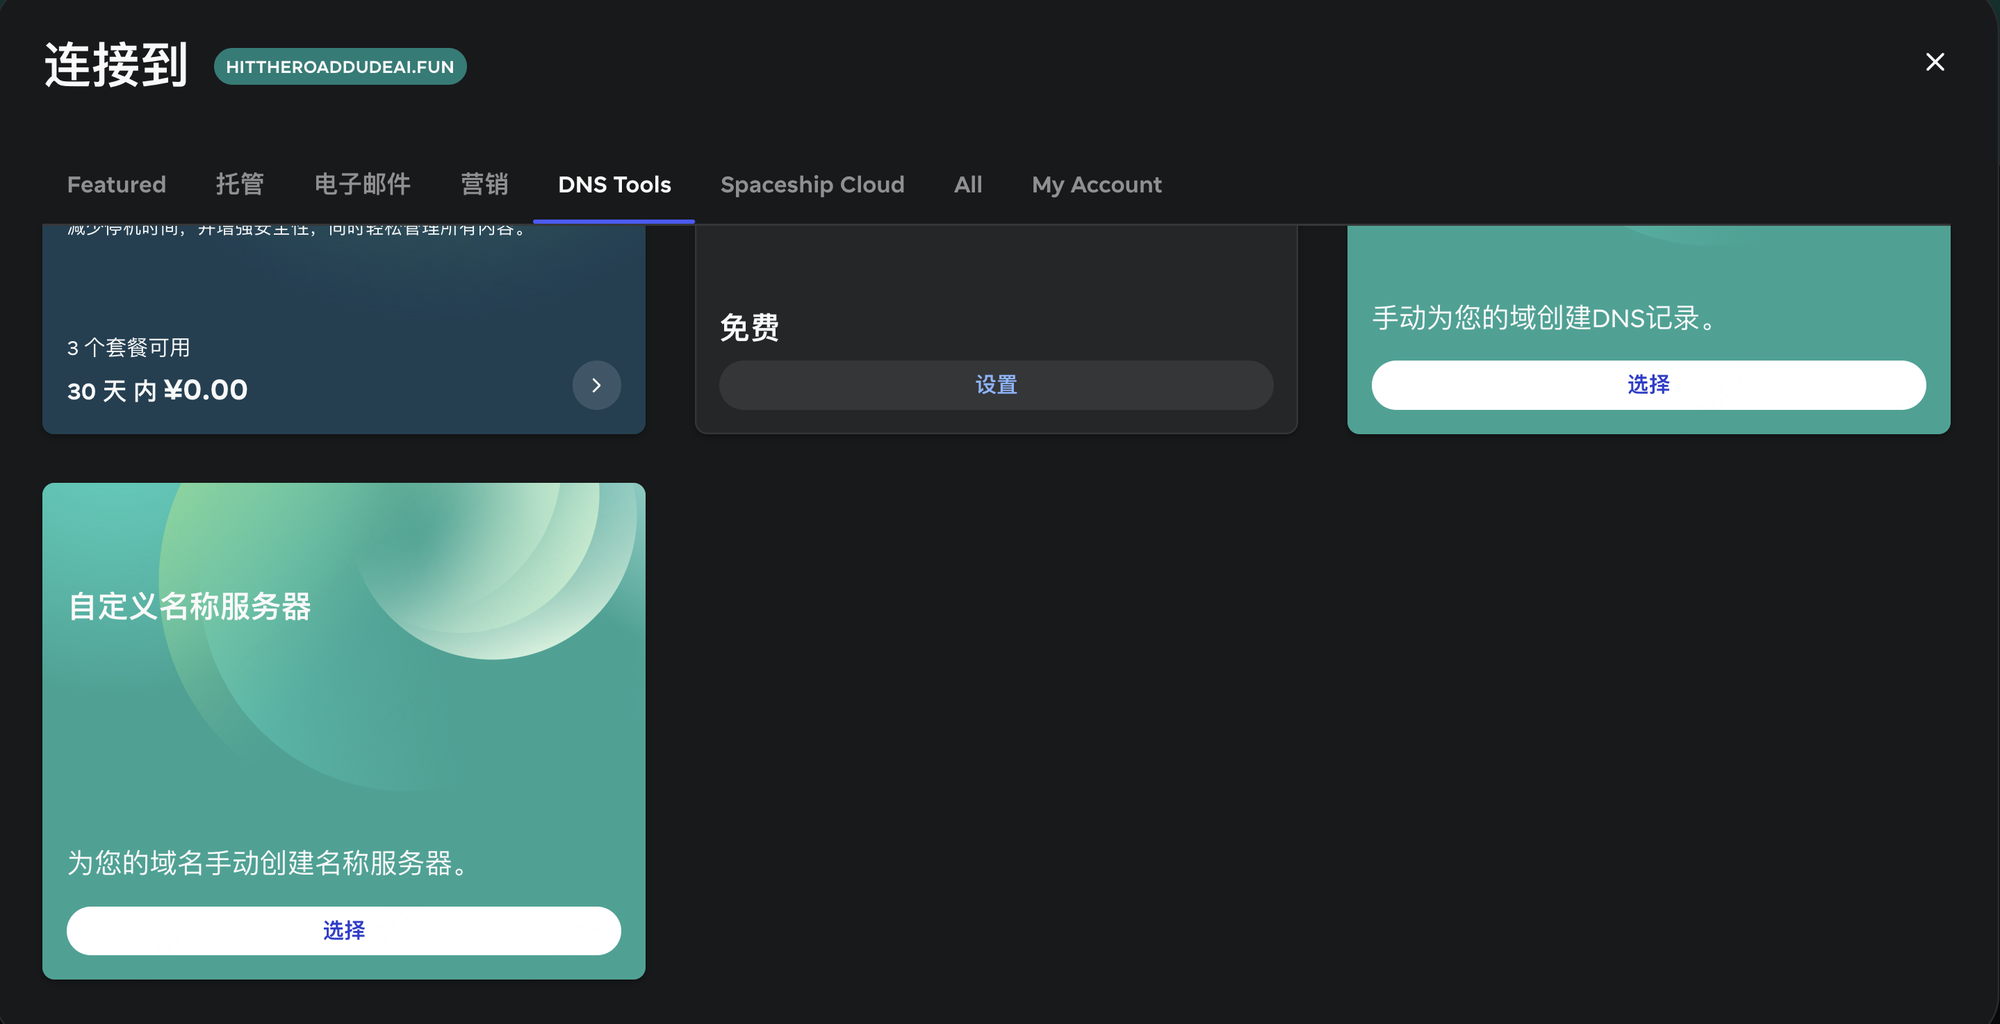Click the 连接到 dialog heading
This screenshot has height=1024, width=2000.
point(116,66)
